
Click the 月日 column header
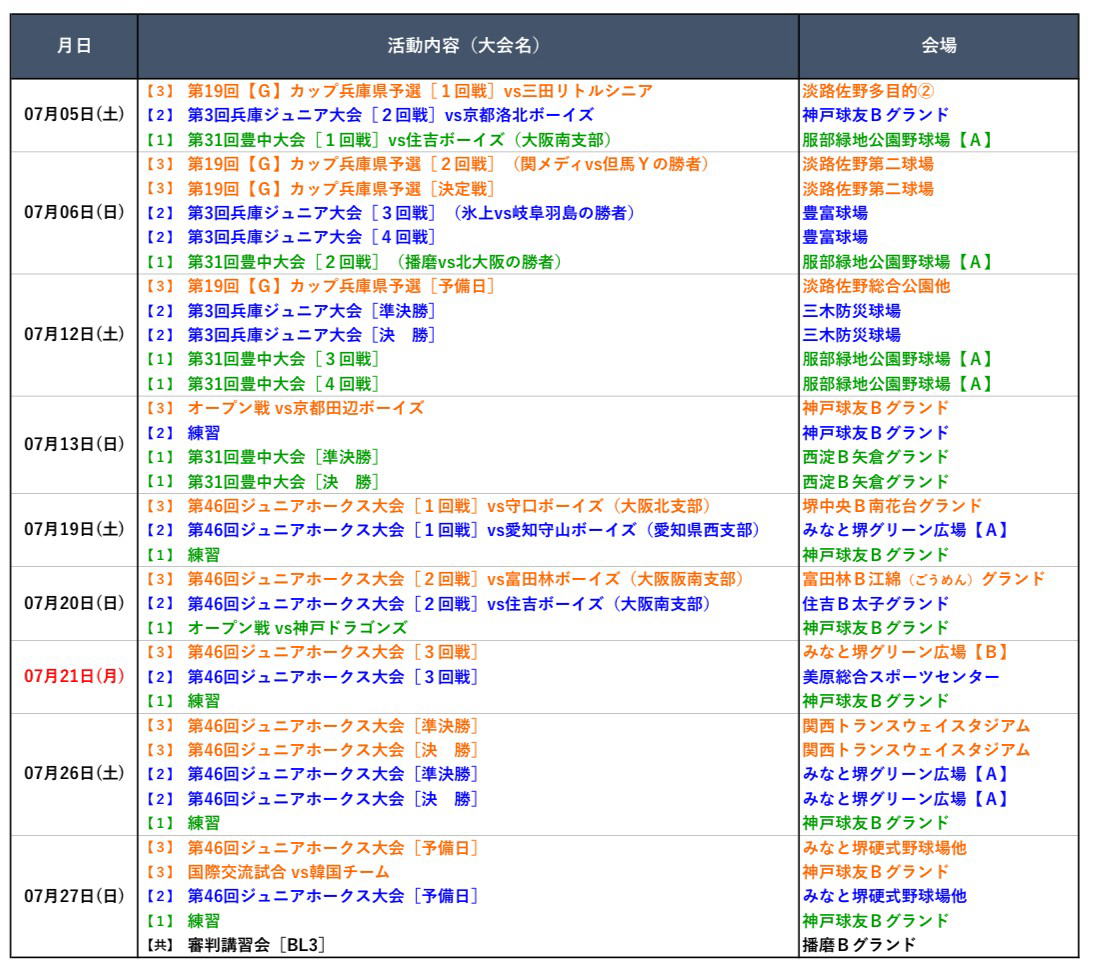pyautogui.click(x=74, y=46)
